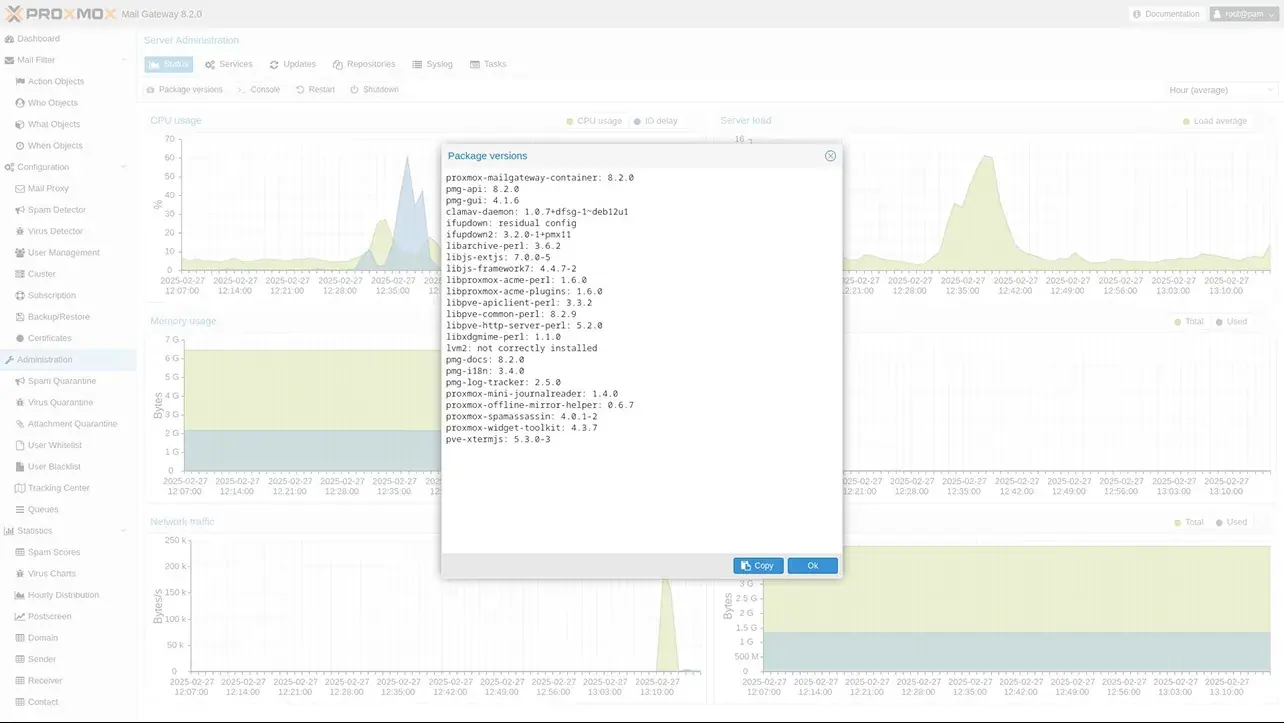Viewport: 1284px width, 723px height.
Task: Switch to the Updates tab
Action: (293, 64)
